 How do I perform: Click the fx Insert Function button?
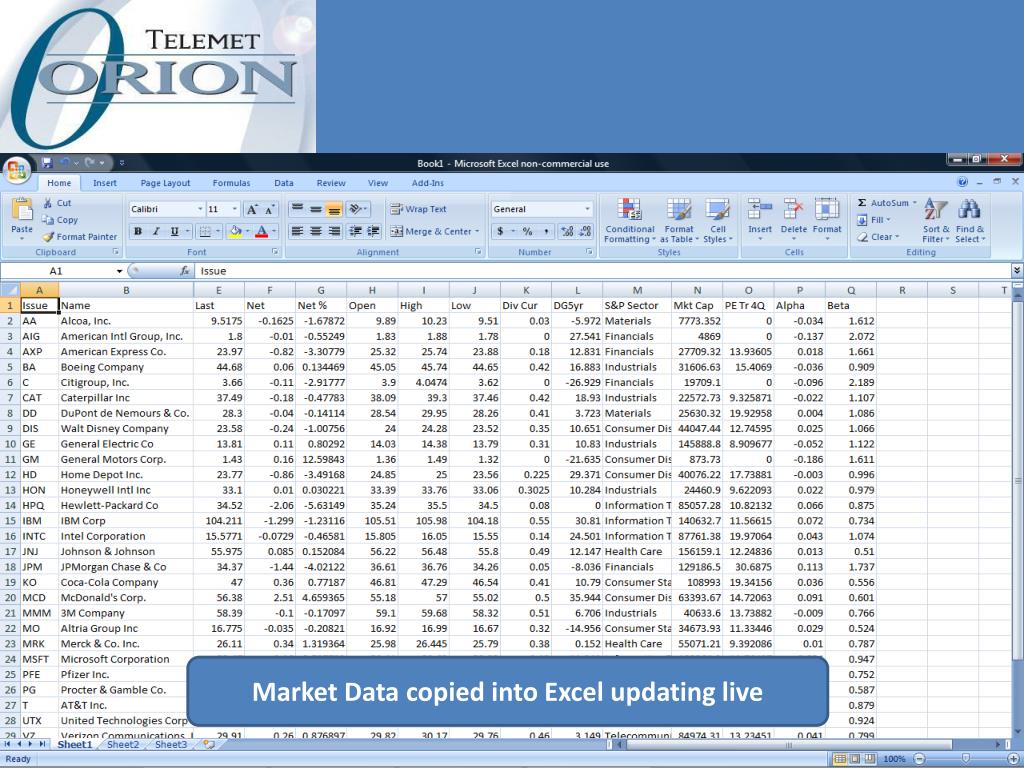pos(185,271)
